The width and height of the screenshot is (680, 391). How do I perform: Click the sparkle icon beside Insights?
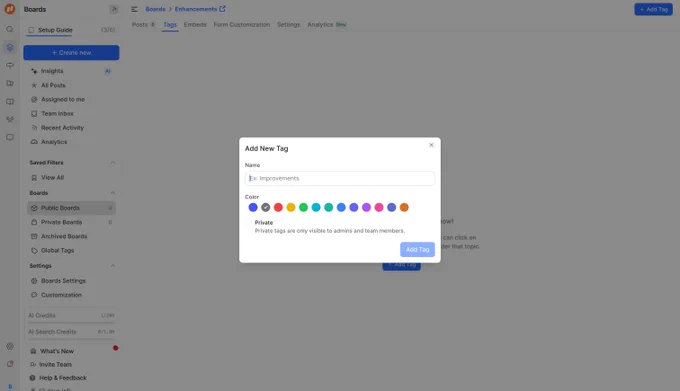click(x=34, y=71)
